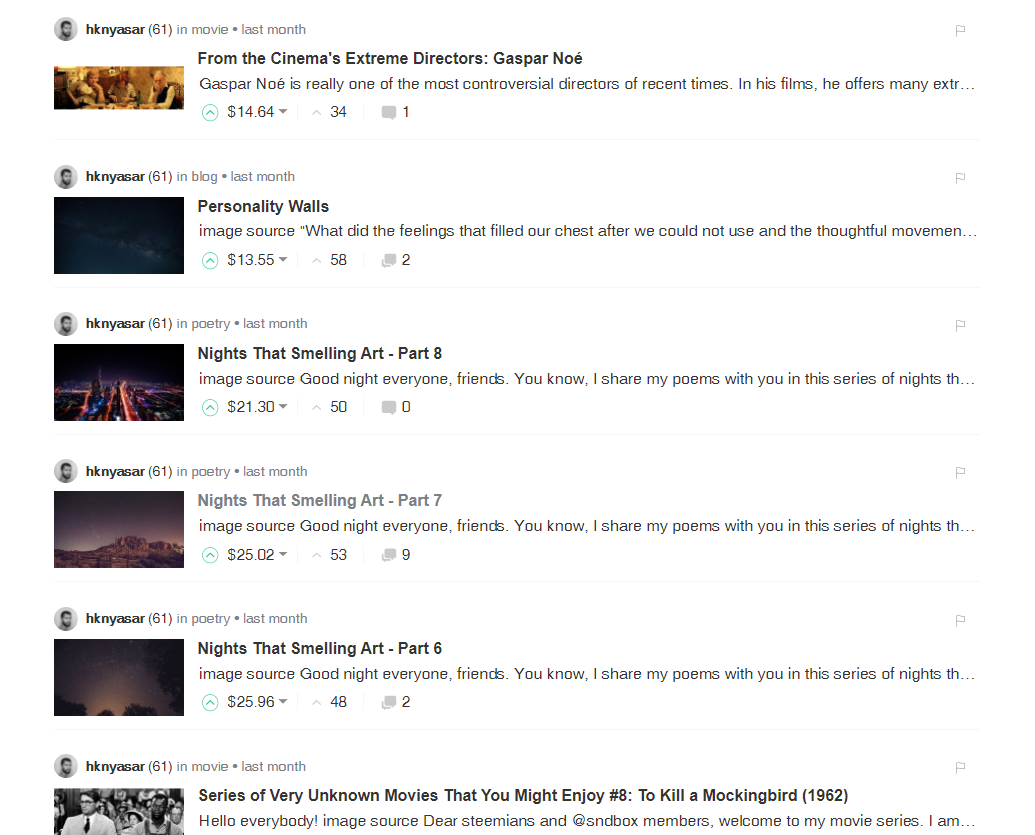Show voters list with 48 votes
Screen dimensions: 1035x835
coord(329,702)
